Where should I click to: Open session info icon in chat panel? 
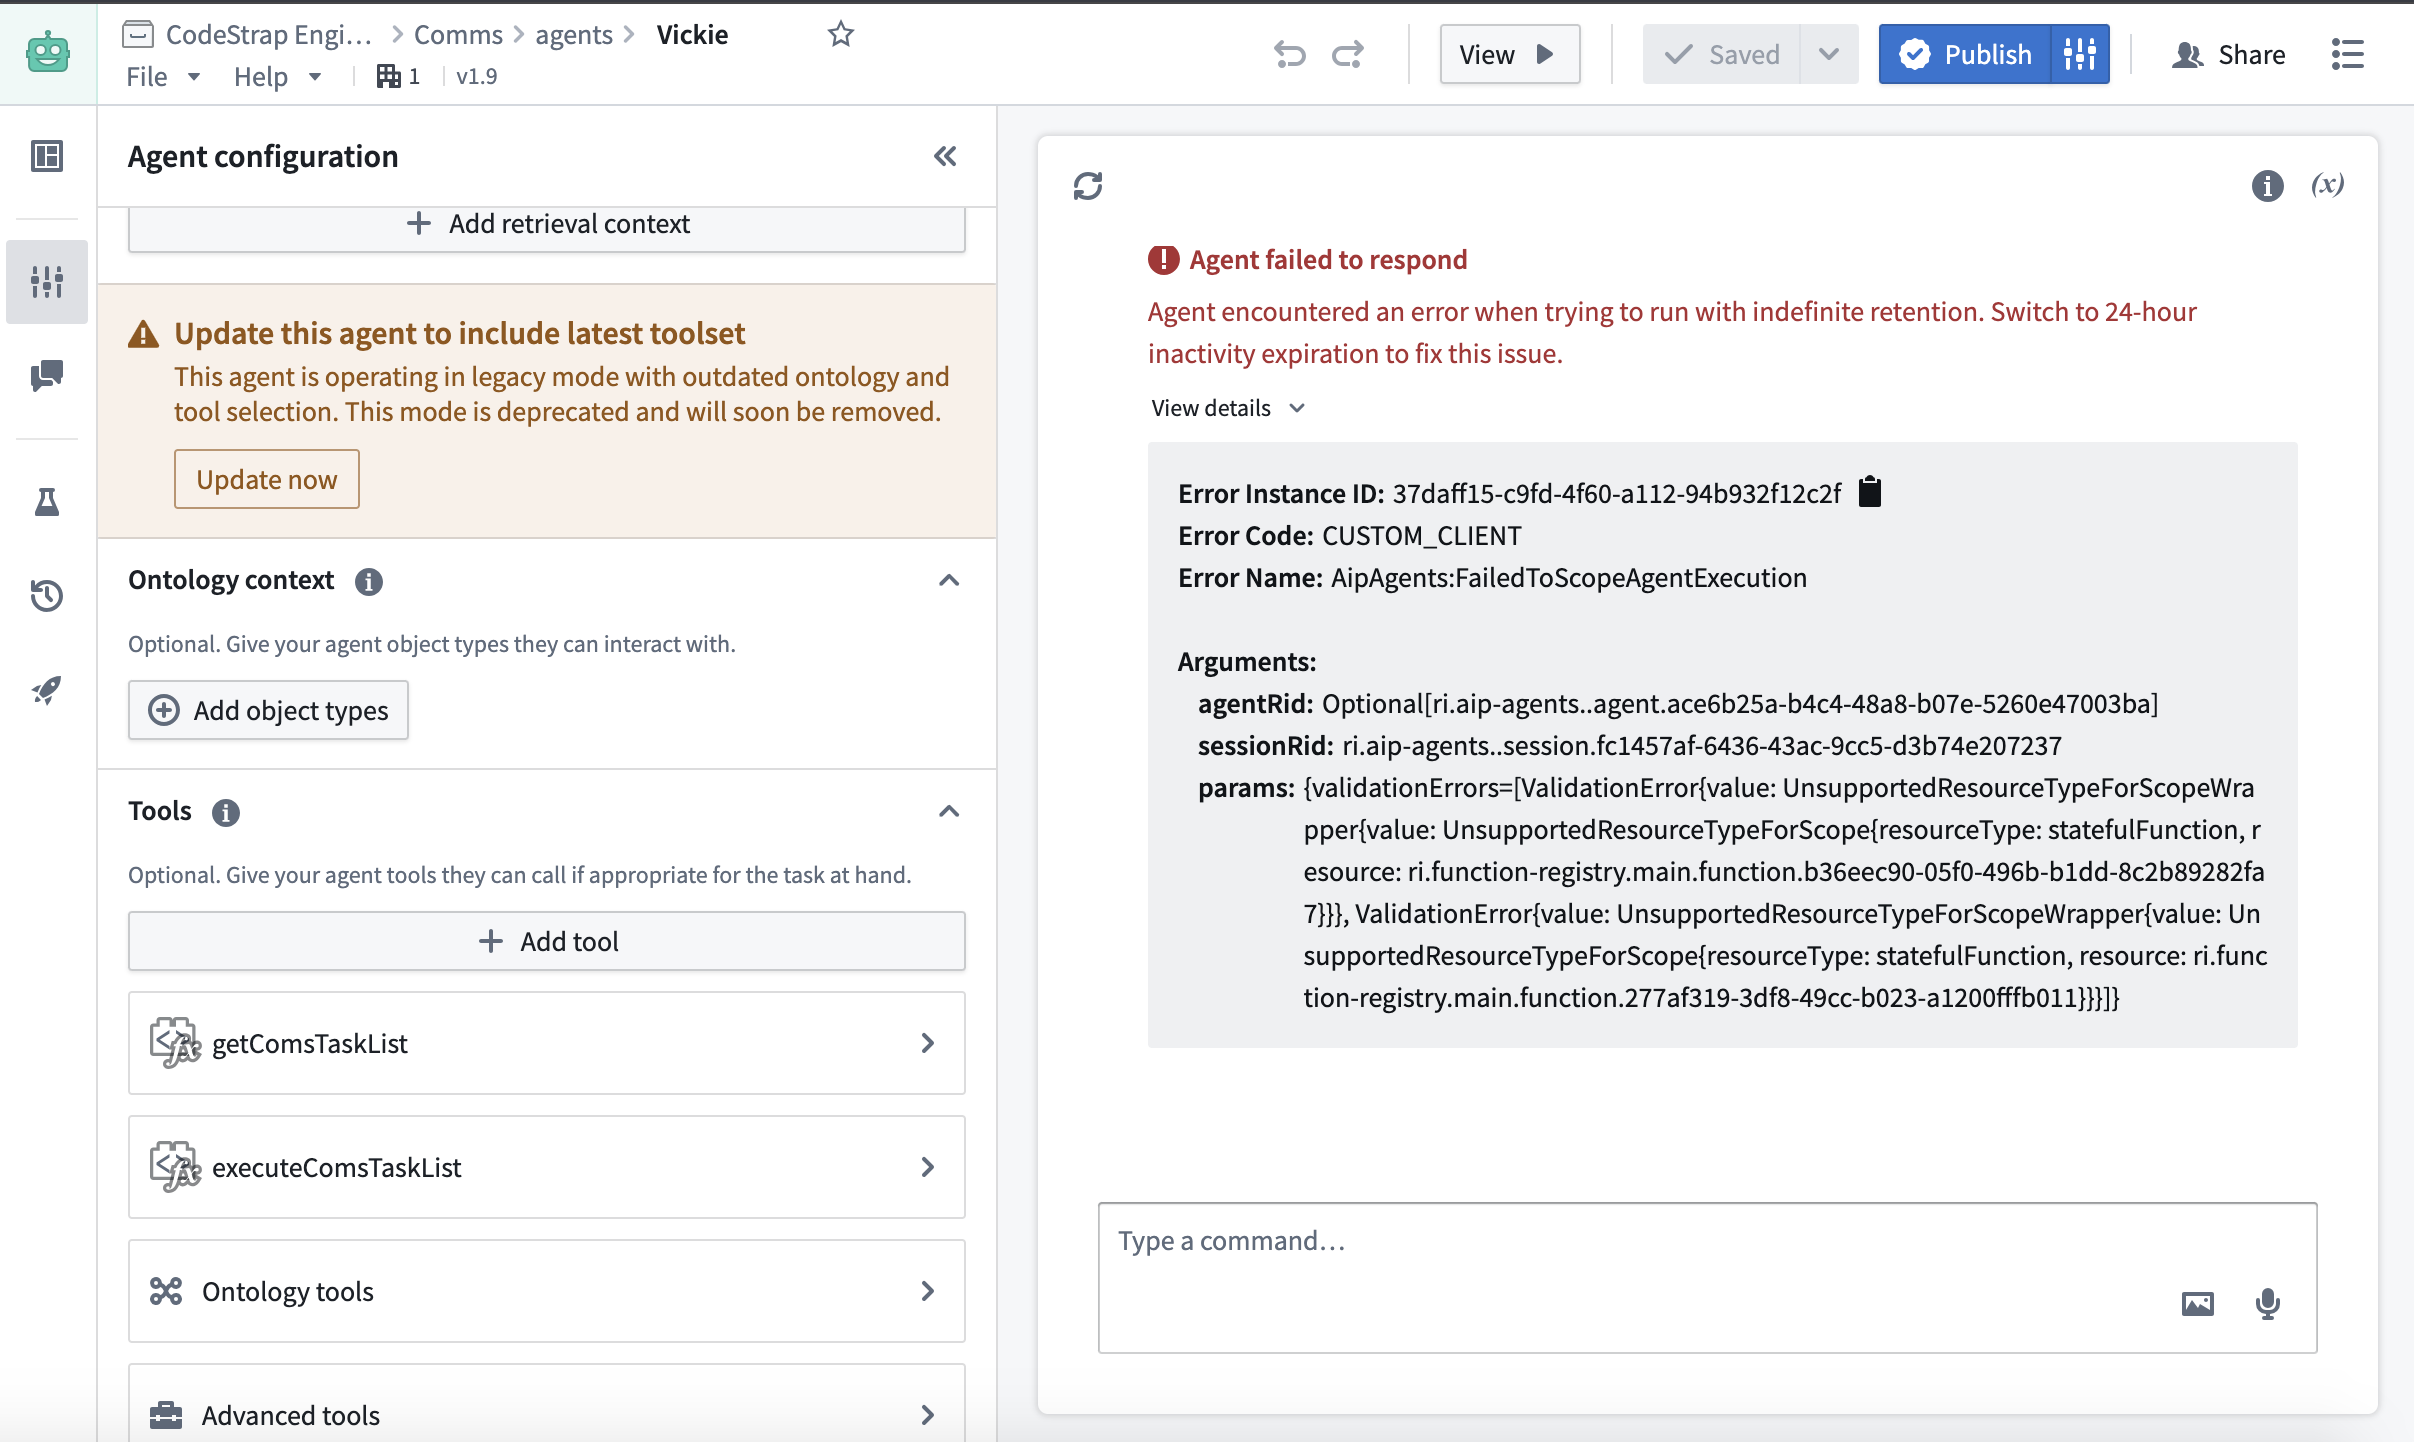2267,186
